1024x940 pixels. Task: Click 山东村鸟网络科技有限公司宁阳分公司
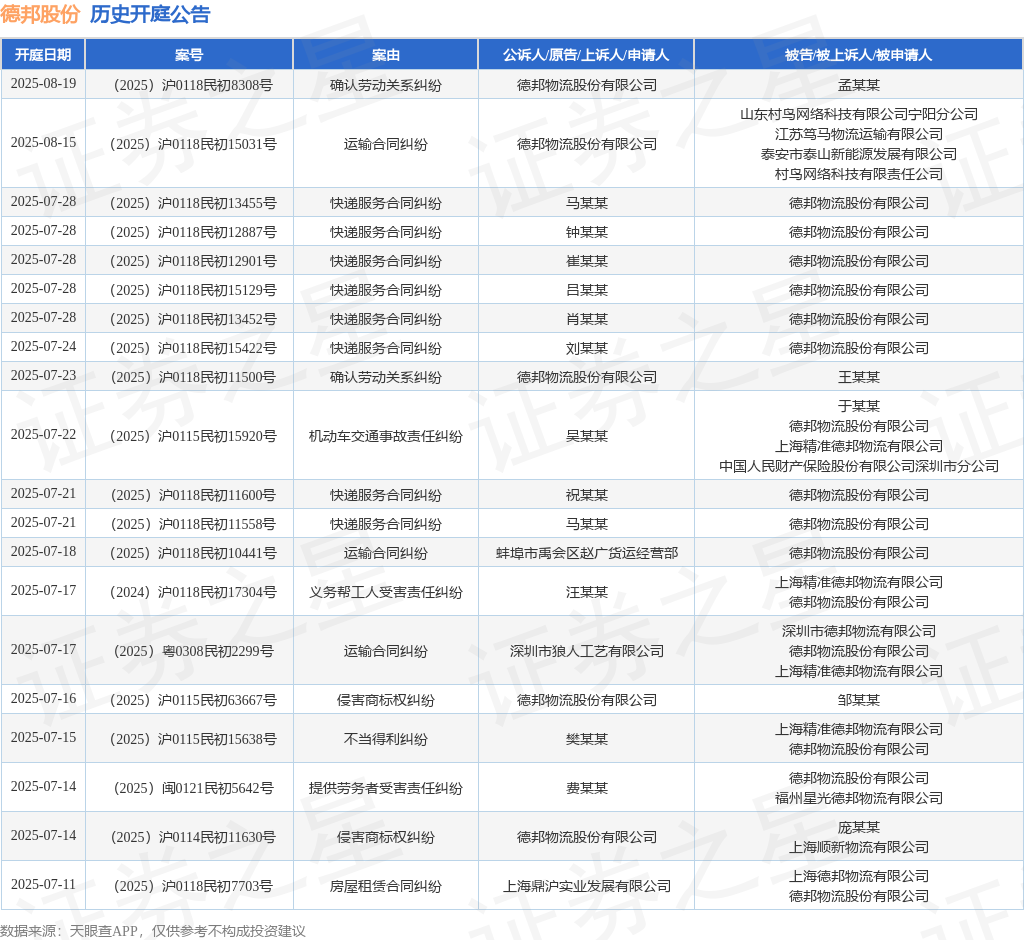859,114
